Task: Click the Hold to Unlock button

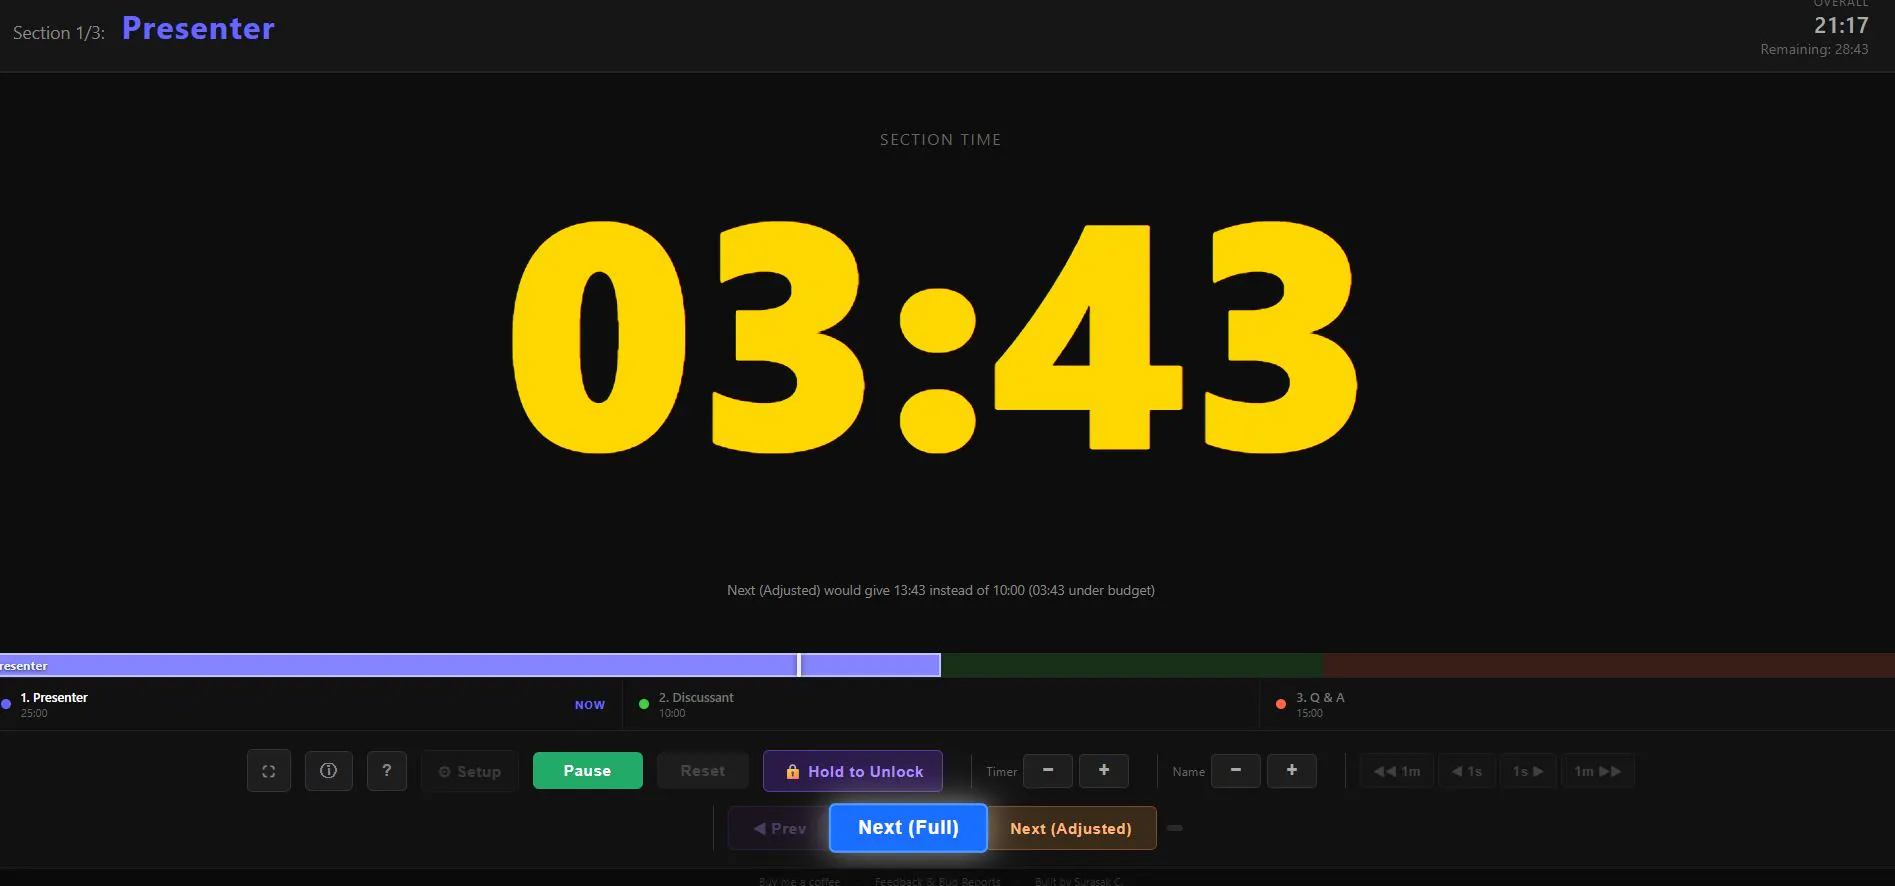Action: [x=853, y=771]
